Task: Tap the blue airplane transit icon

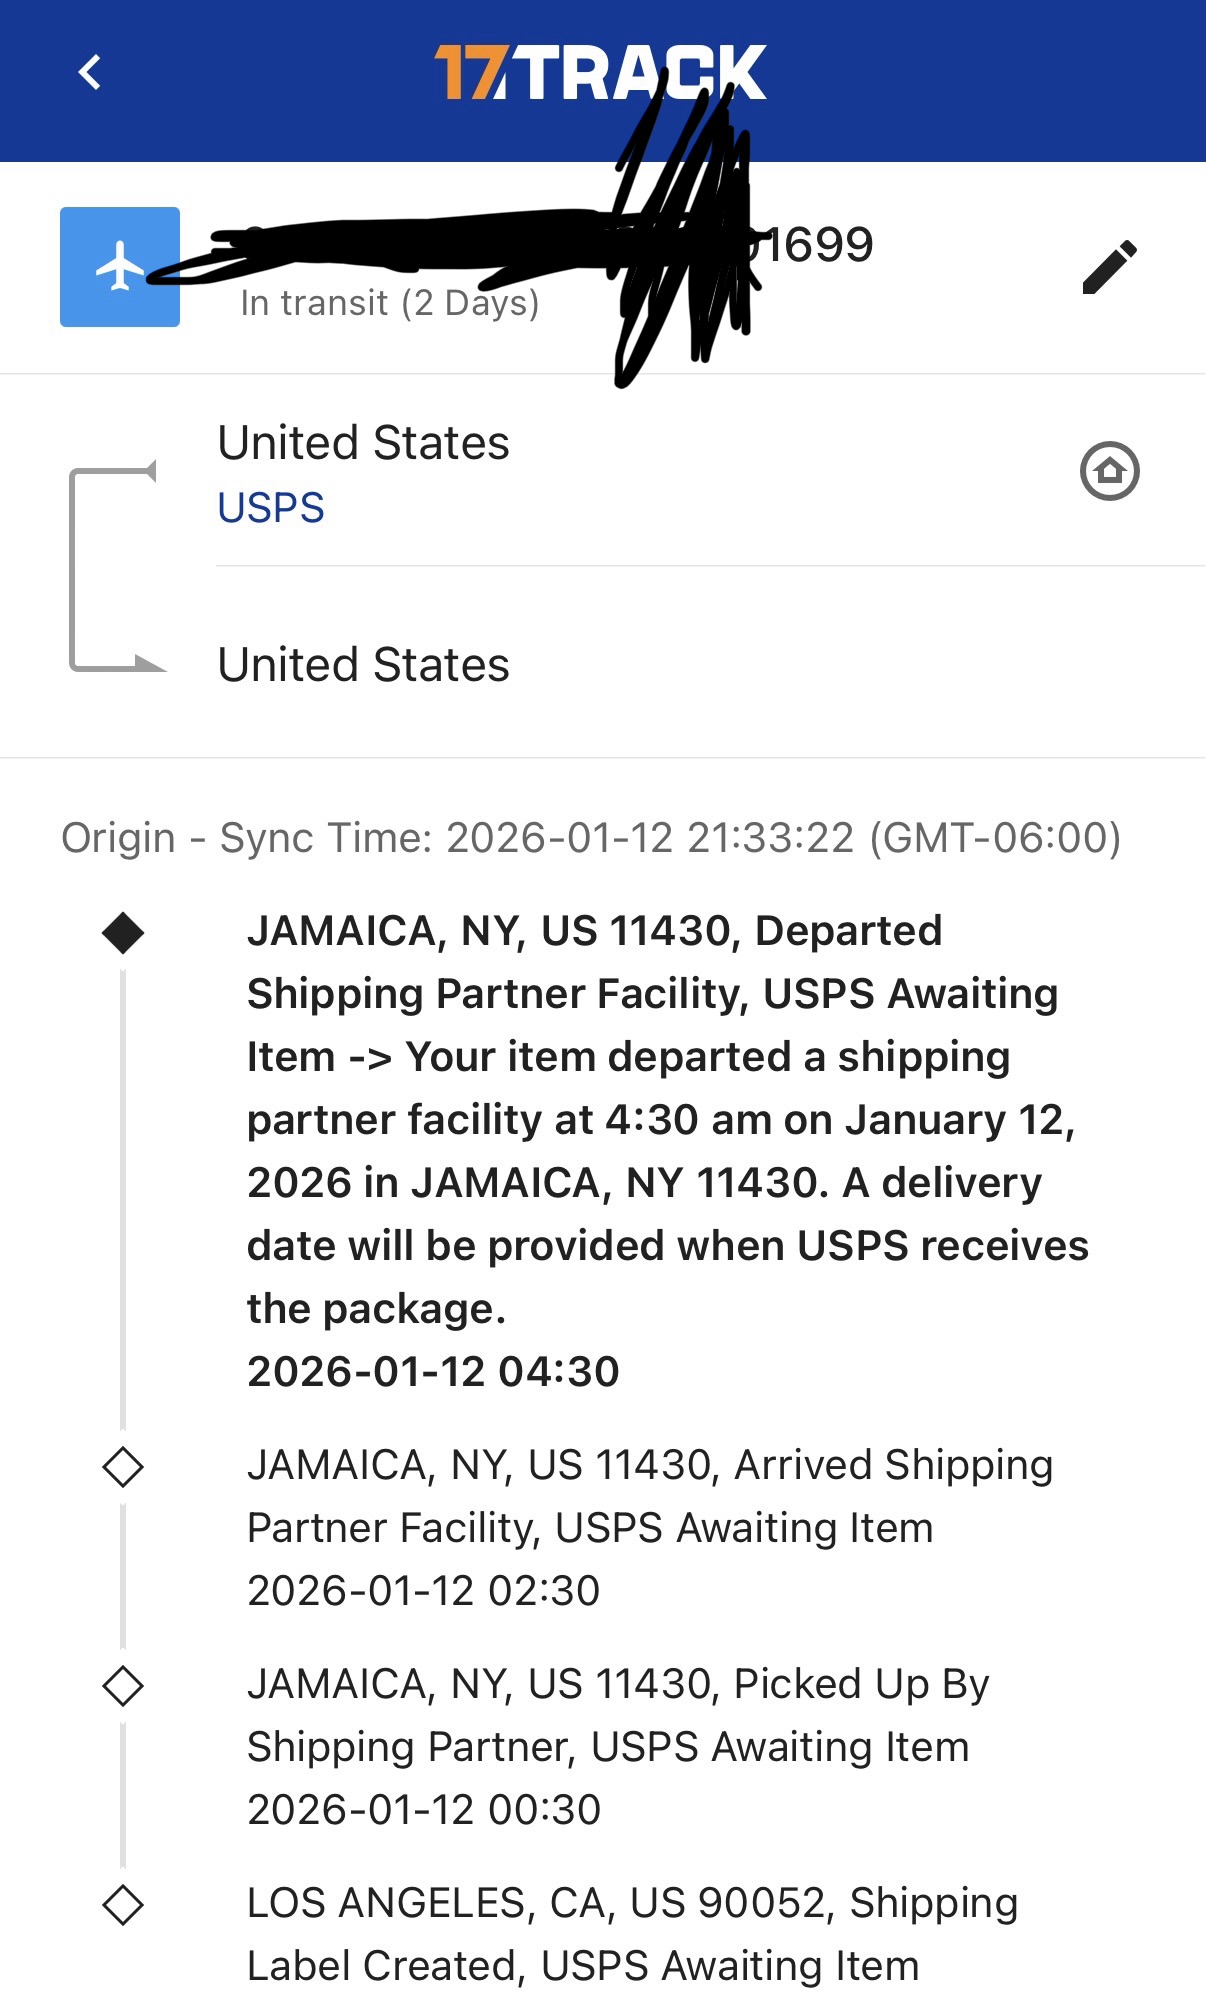Action: point(120,267)
